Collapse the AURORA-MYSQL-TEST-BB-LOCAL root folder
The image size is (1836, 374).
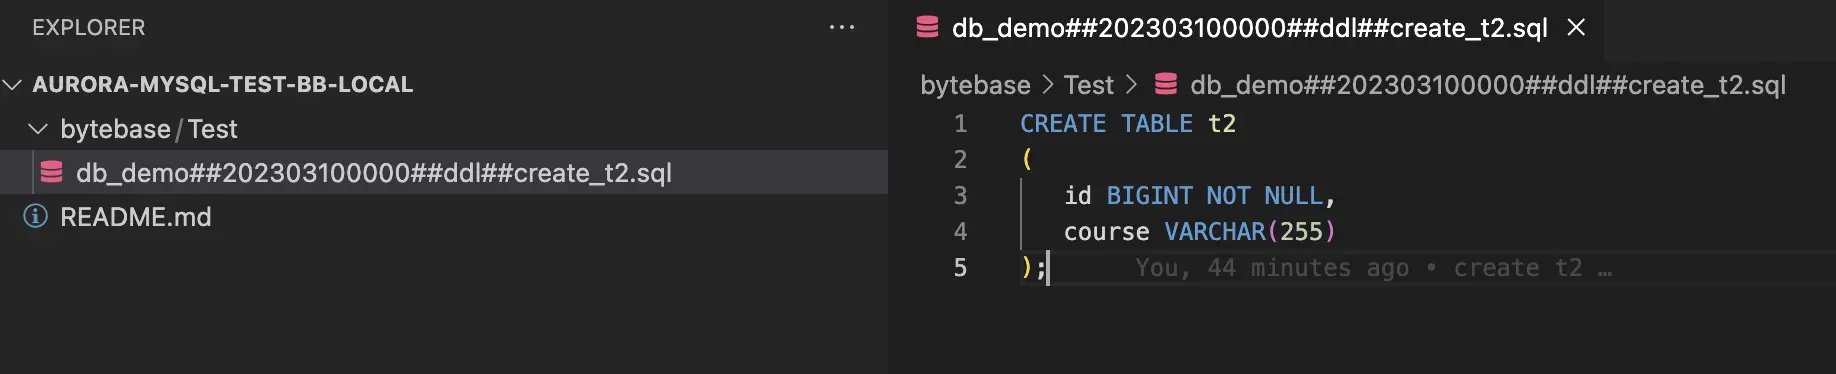(13, 84)
